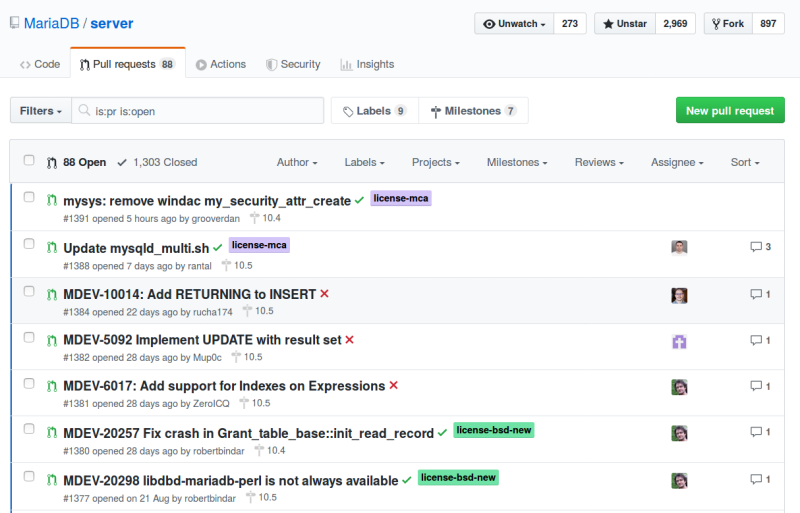Check the box for mysys: remove windac PR
800x513 pixels.
[29, 197]
